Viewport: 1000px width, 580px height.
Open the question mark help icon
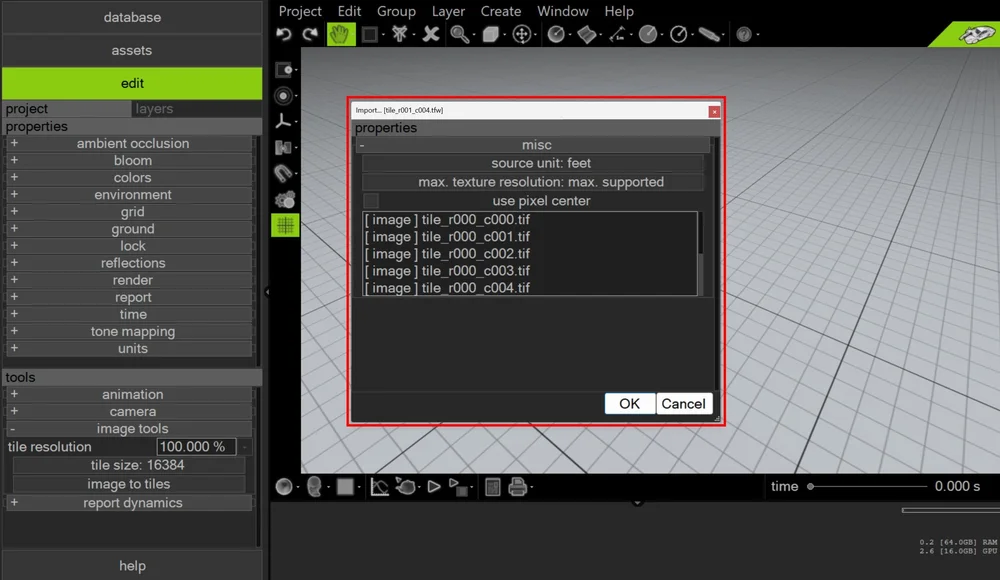[744, 34]
